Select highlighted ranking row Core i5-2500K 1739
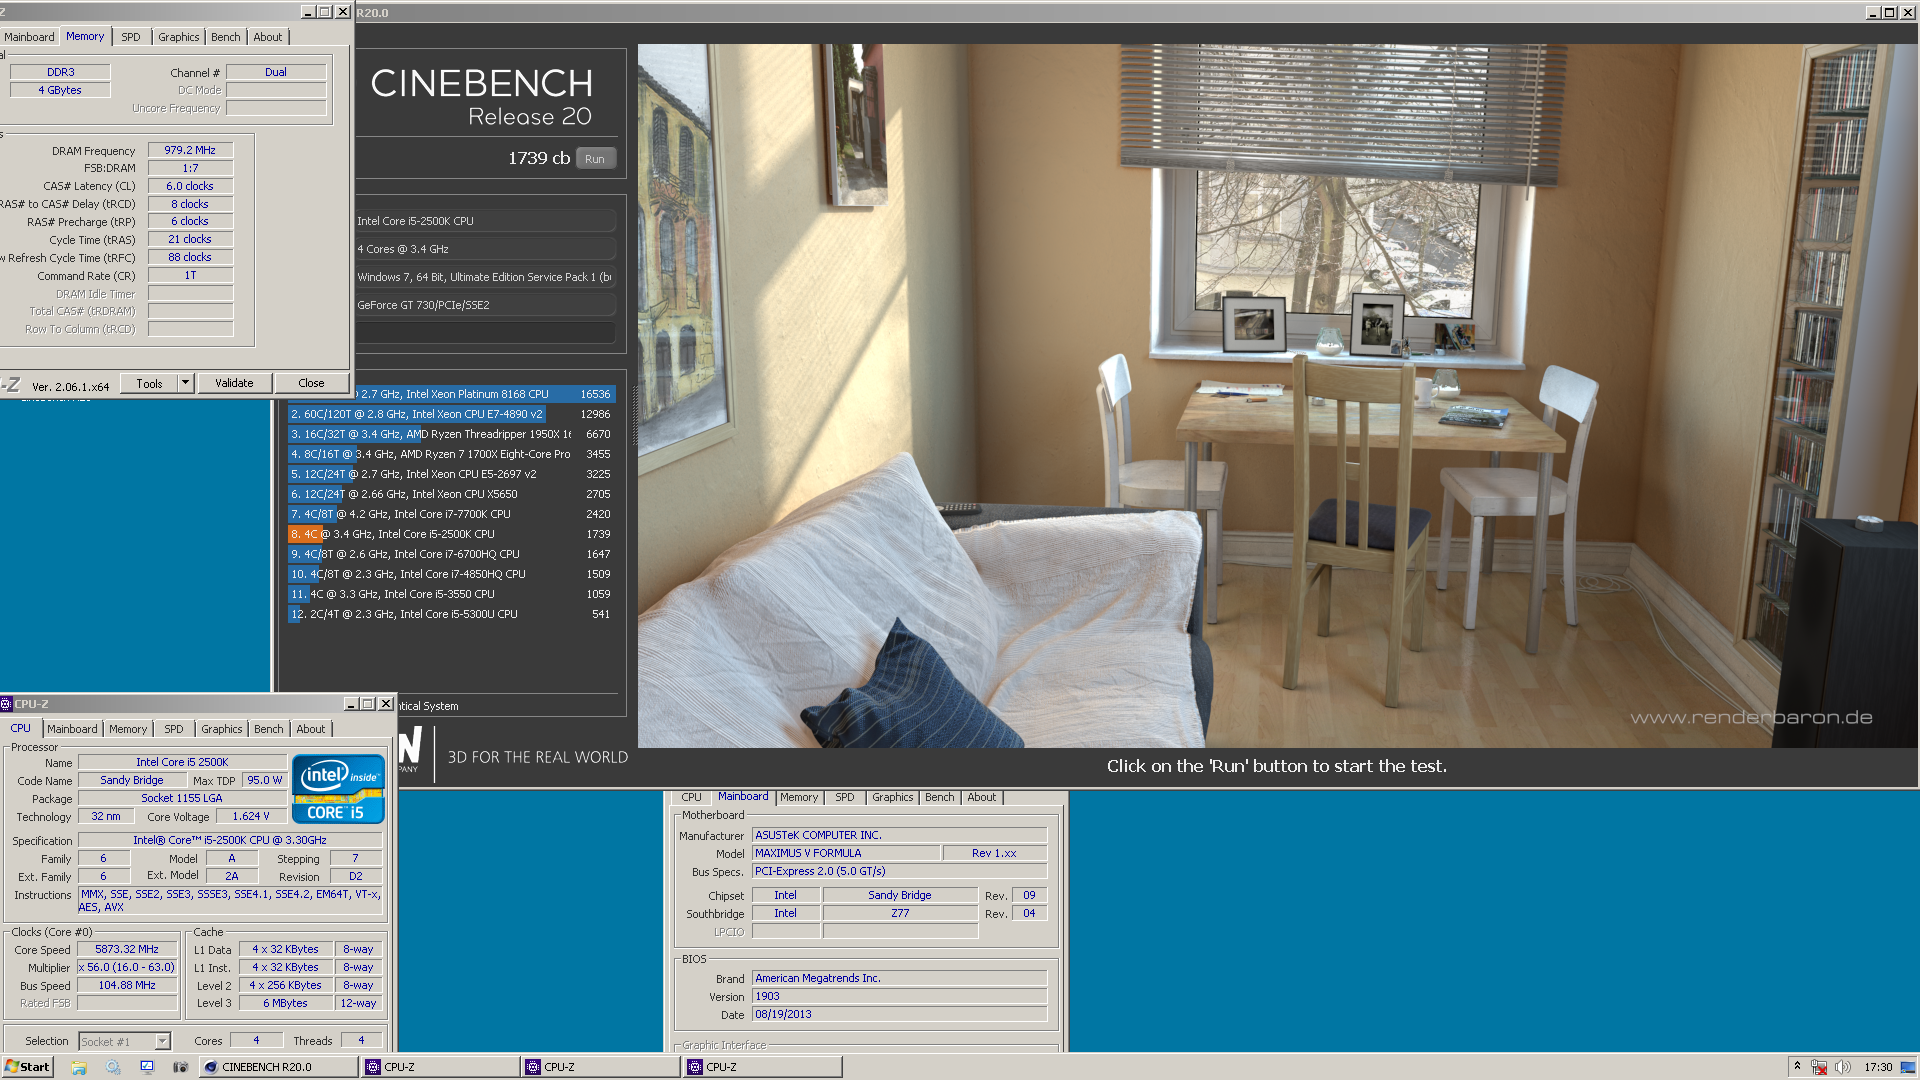Viewport: 1920px width, 1080px height. coord(451,534)
